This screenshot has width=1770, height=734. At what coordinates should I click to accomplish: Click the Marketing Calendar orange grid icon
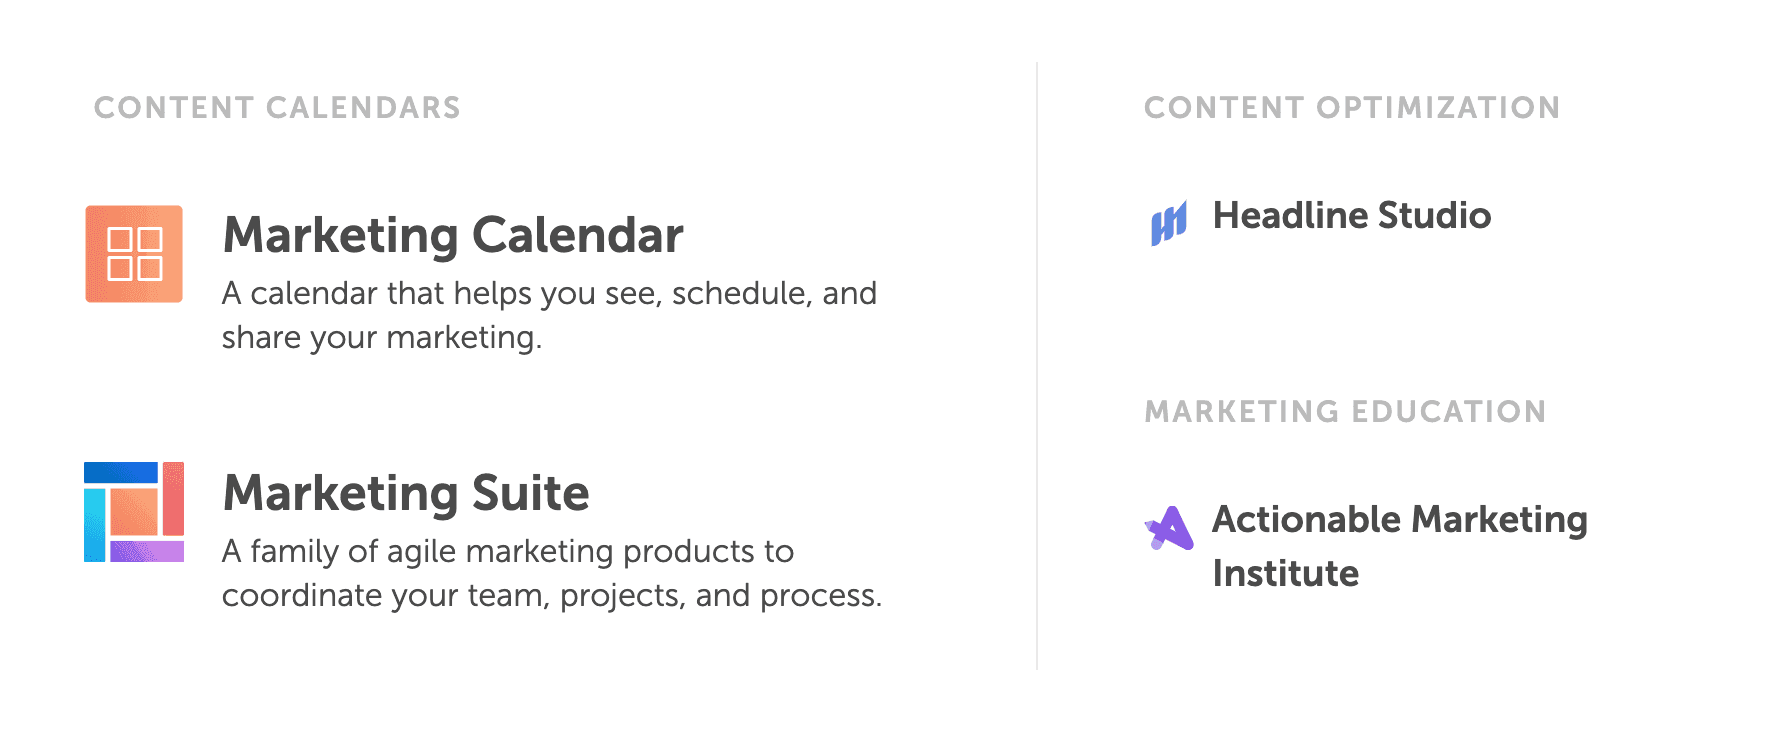134,253
